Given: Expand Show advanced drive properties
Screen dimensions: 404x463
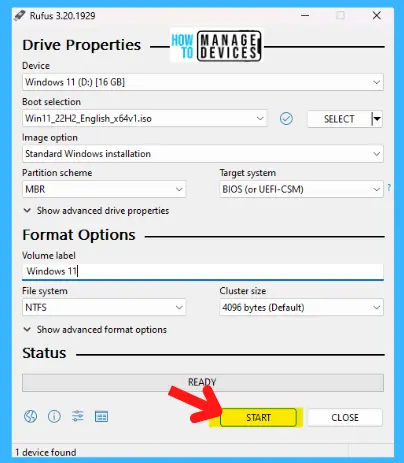Looking at the screenshot, I should coord(96,211).
